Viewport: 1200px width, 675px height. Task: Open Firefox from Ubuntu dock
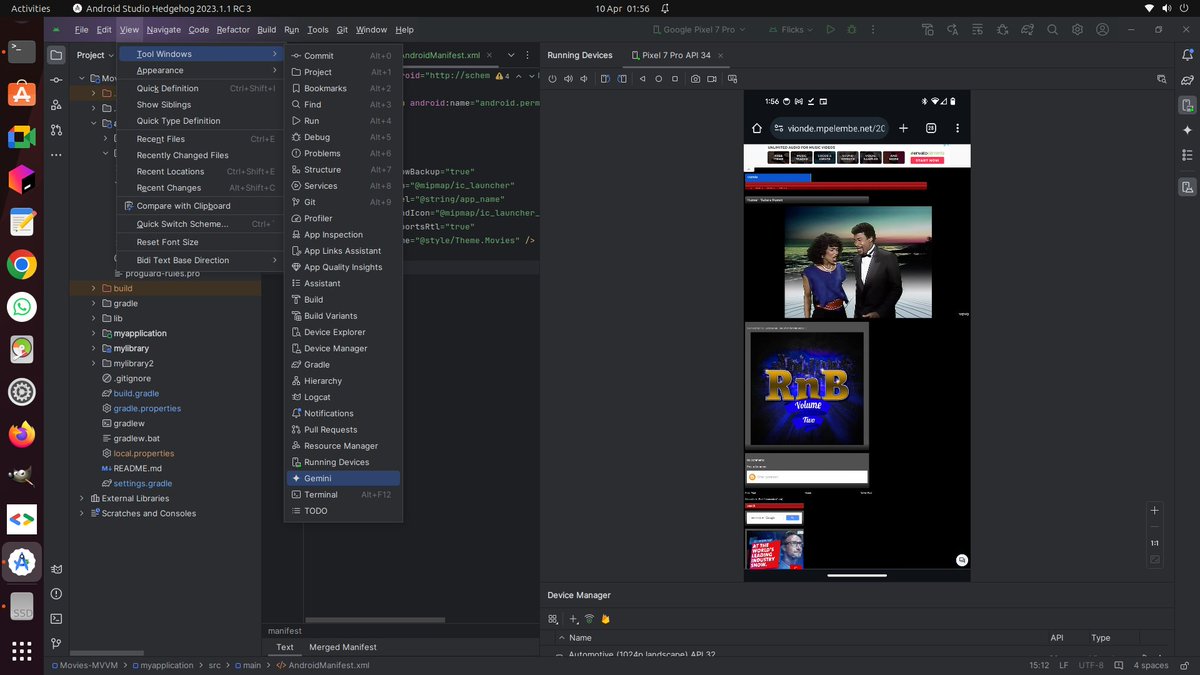coord(22,434)
